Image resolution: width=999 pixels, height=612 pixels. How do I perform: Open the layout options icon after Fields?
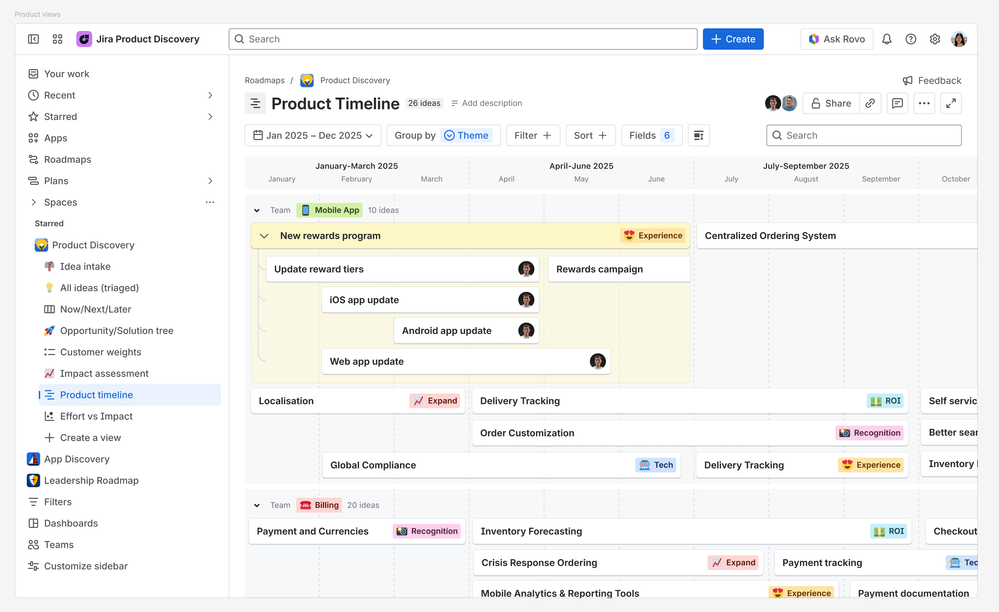coord(698,135)
